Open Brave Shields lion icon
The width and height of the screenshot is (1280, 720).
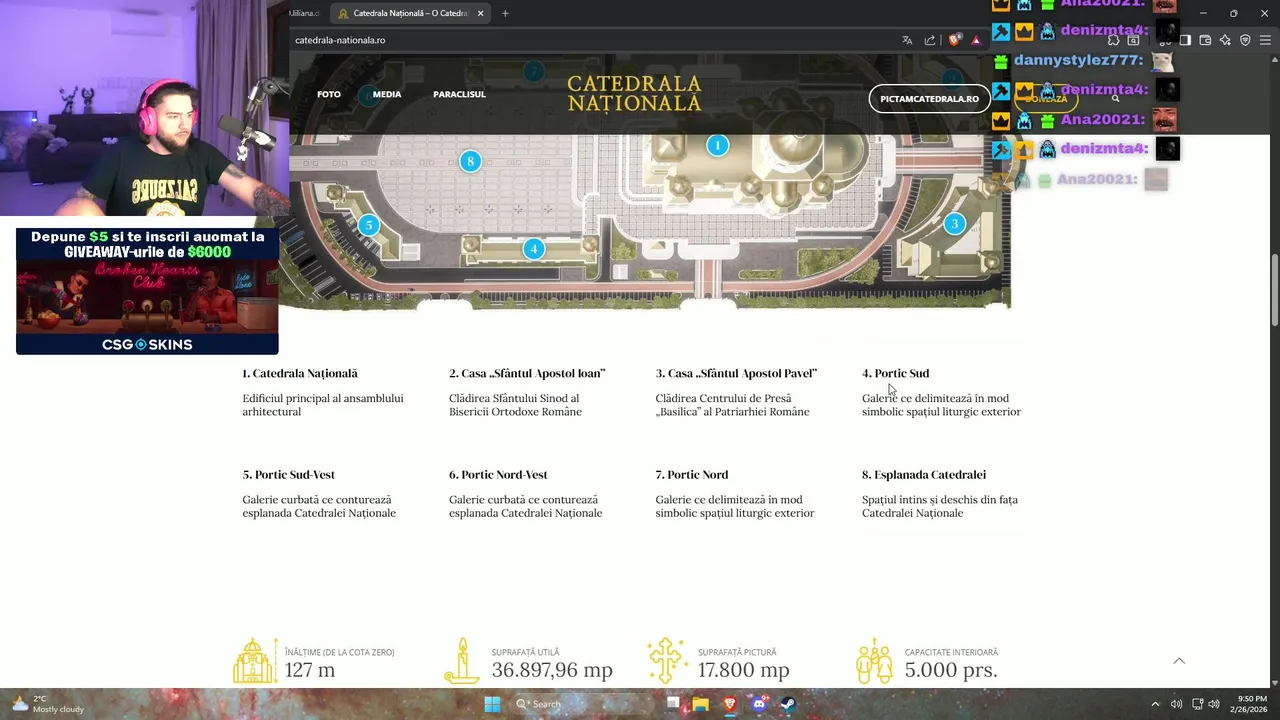955,40
